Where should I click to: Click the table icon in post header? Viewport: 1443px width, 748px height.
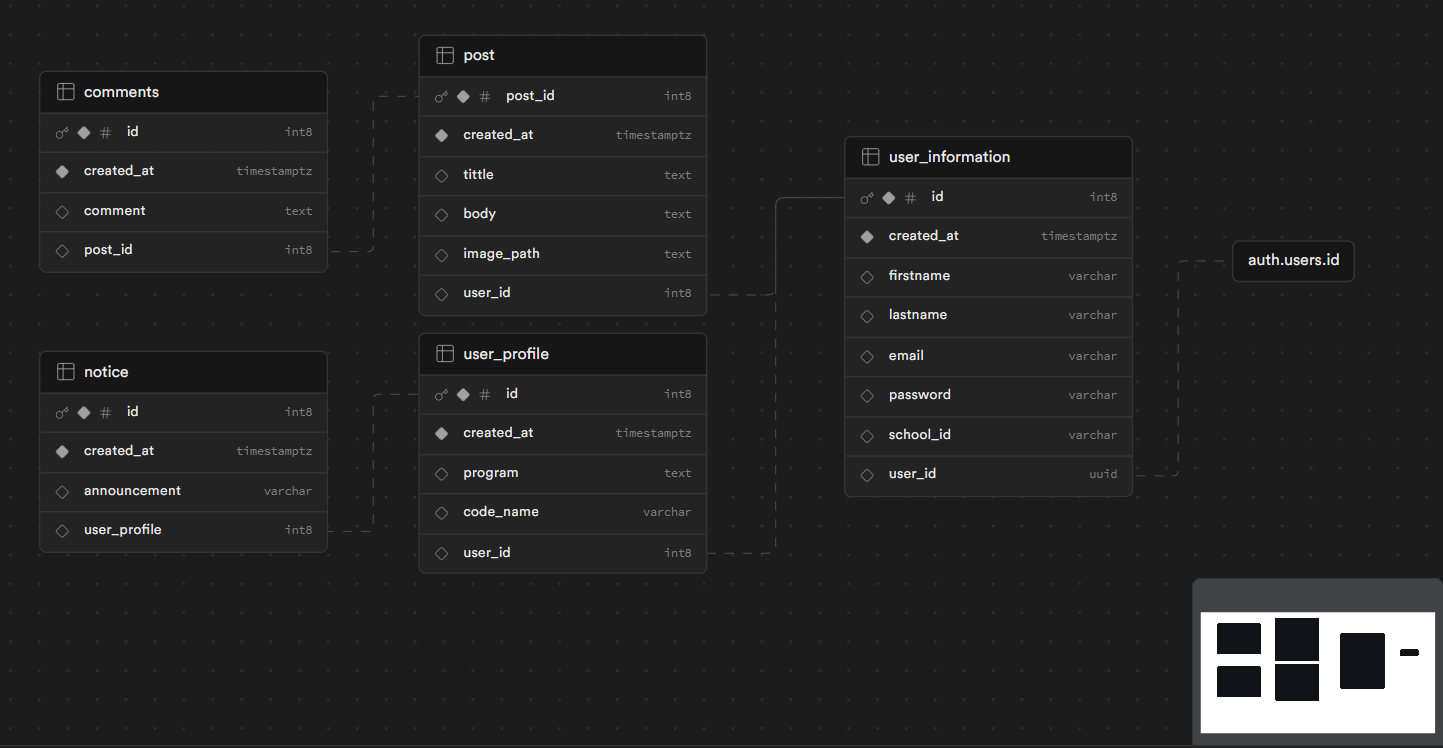[x=445, y=55]
